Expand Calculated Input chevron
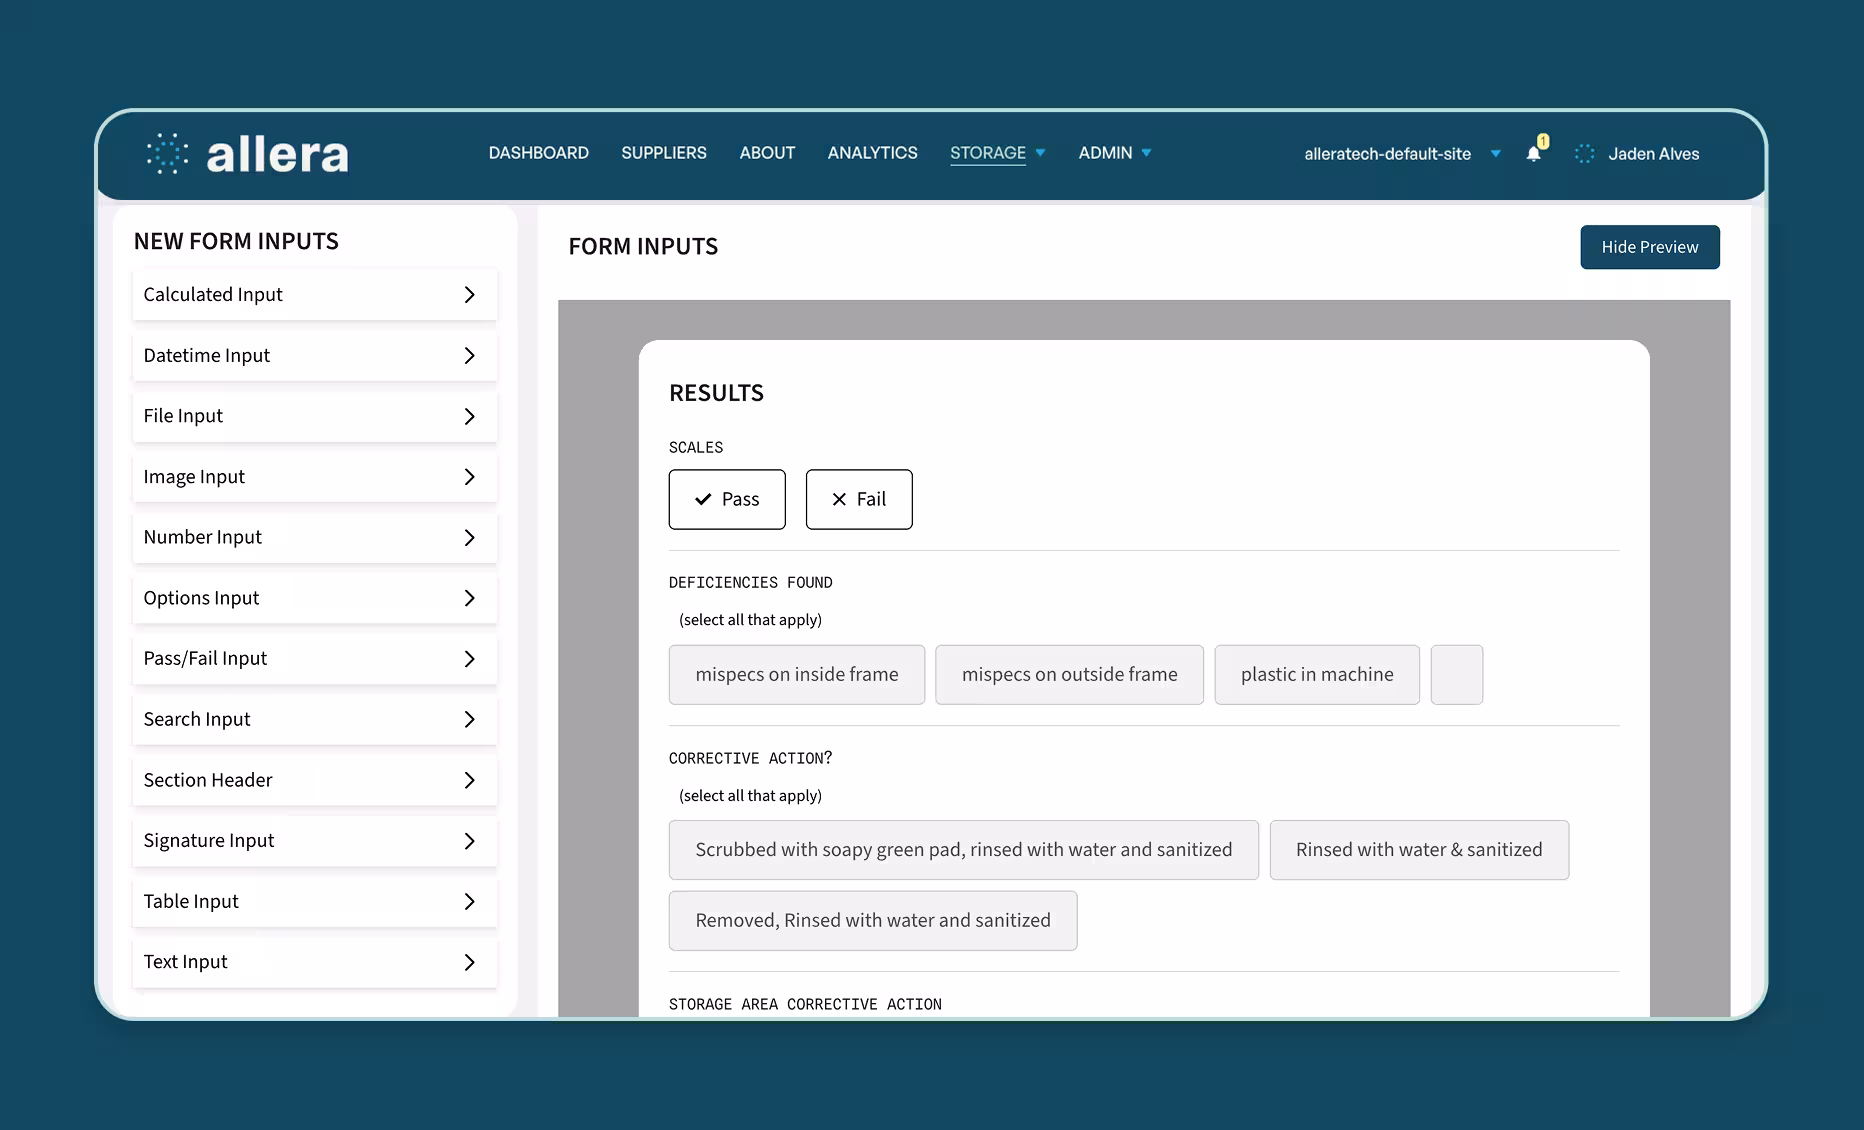The height and width of the screenshot is (1130, 1864). coord(469,295)
